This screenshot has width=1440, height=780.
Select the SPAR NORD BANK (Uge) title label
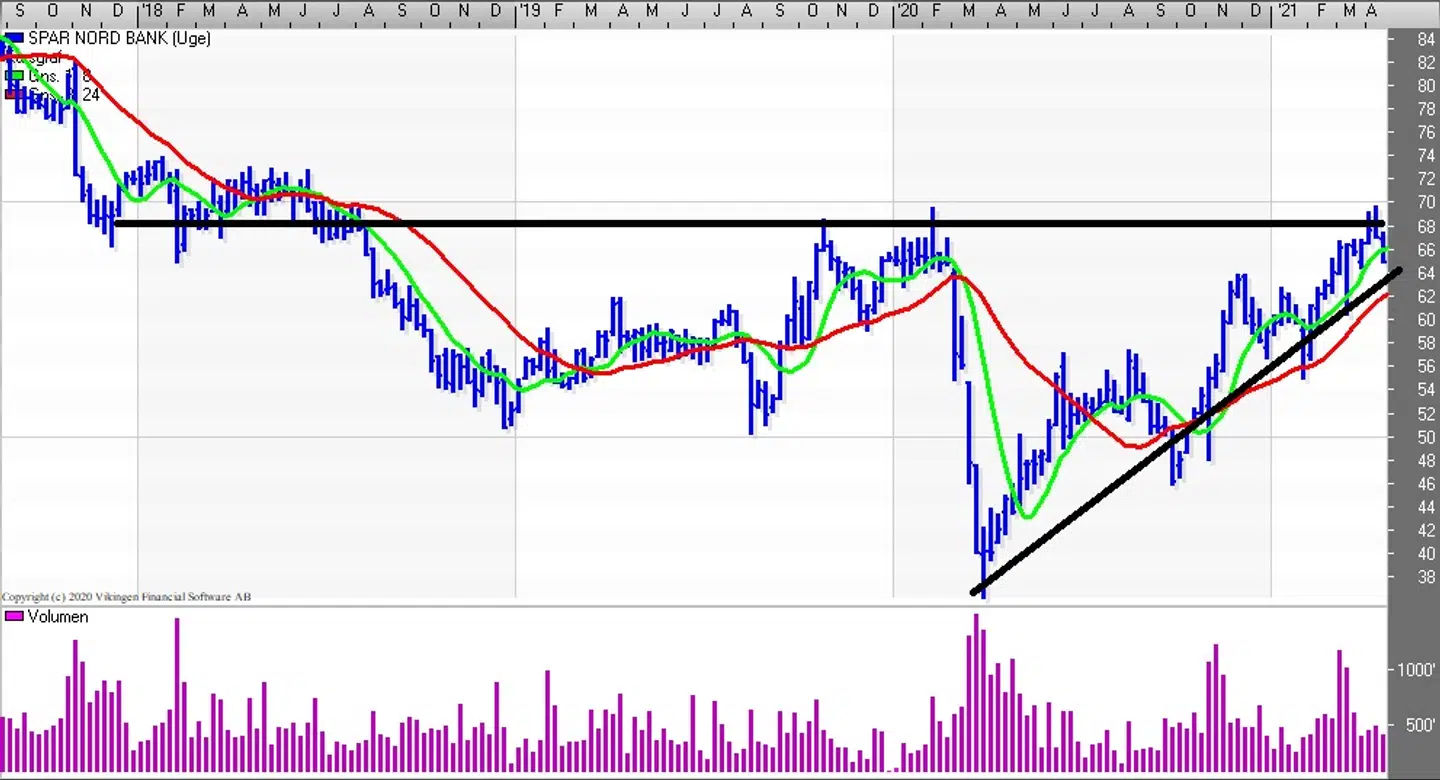[119, 39]
